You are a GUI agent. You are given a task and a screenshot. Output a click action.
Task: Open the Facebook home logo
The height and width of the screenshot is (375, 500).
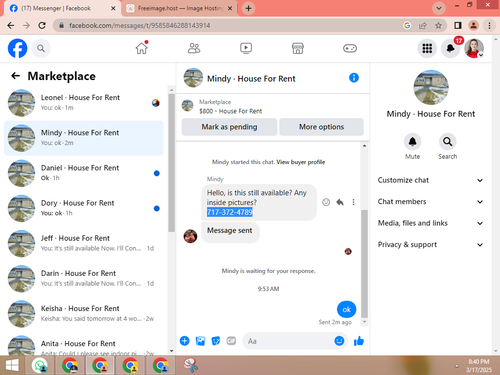(x=17, y=48)
